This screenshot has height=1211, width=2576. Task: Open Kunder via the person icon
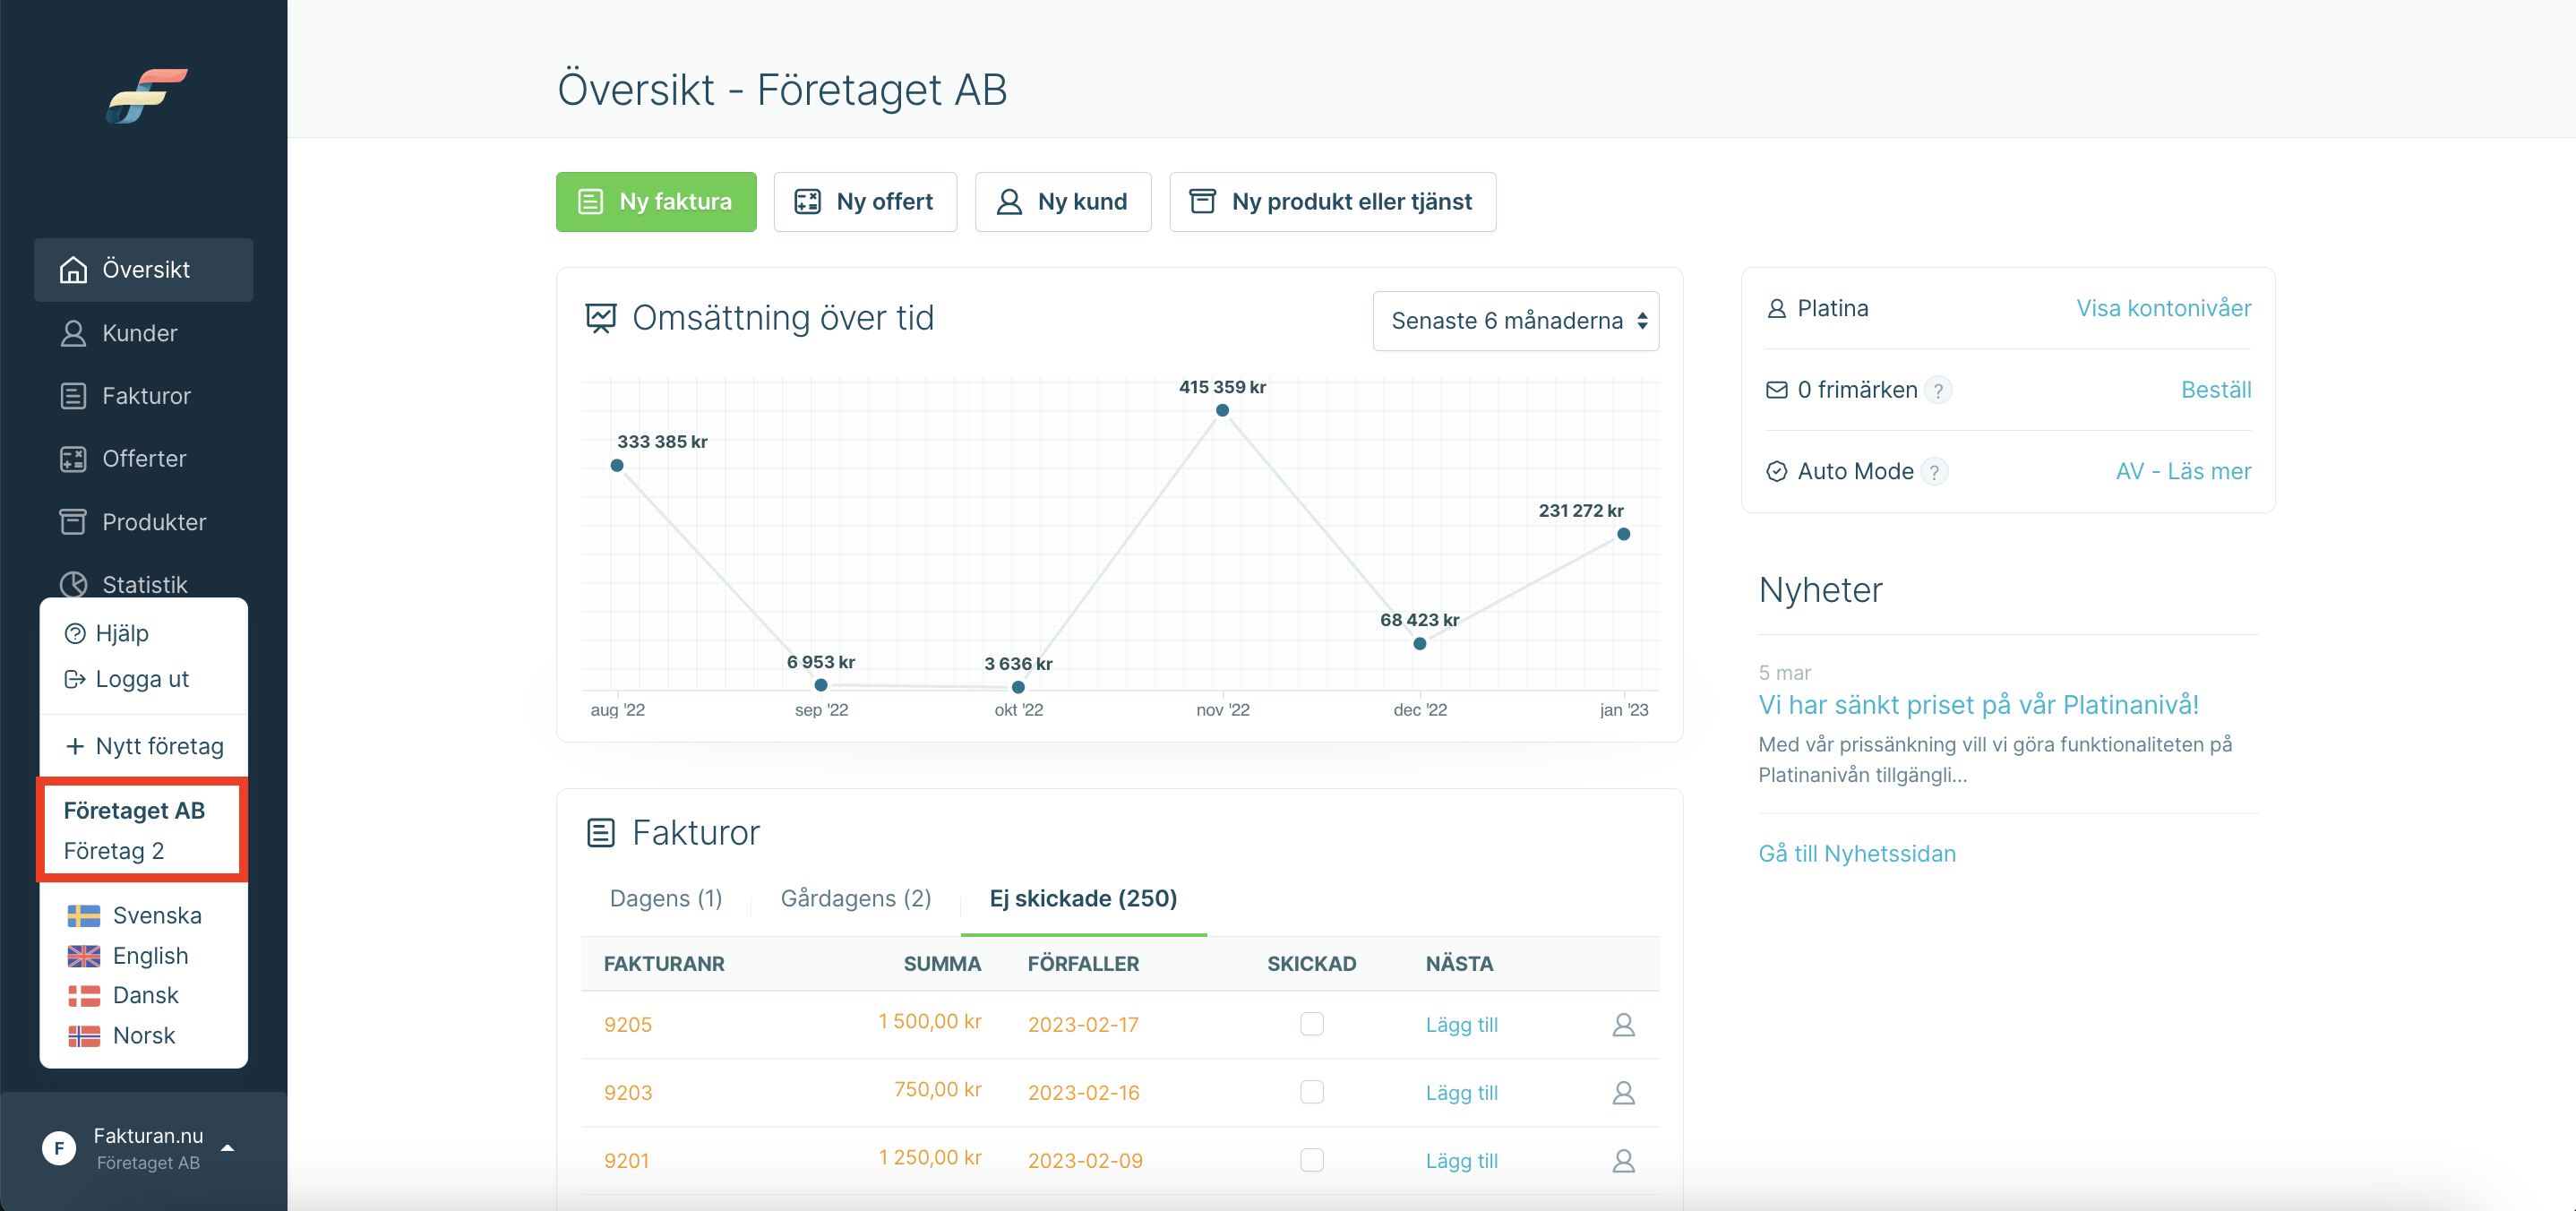pyautogui.click(x=73, y=333)
